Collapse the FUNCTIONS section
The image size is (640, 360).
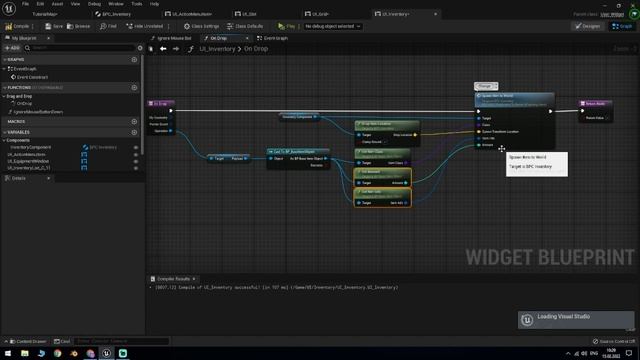click(4, 87)
